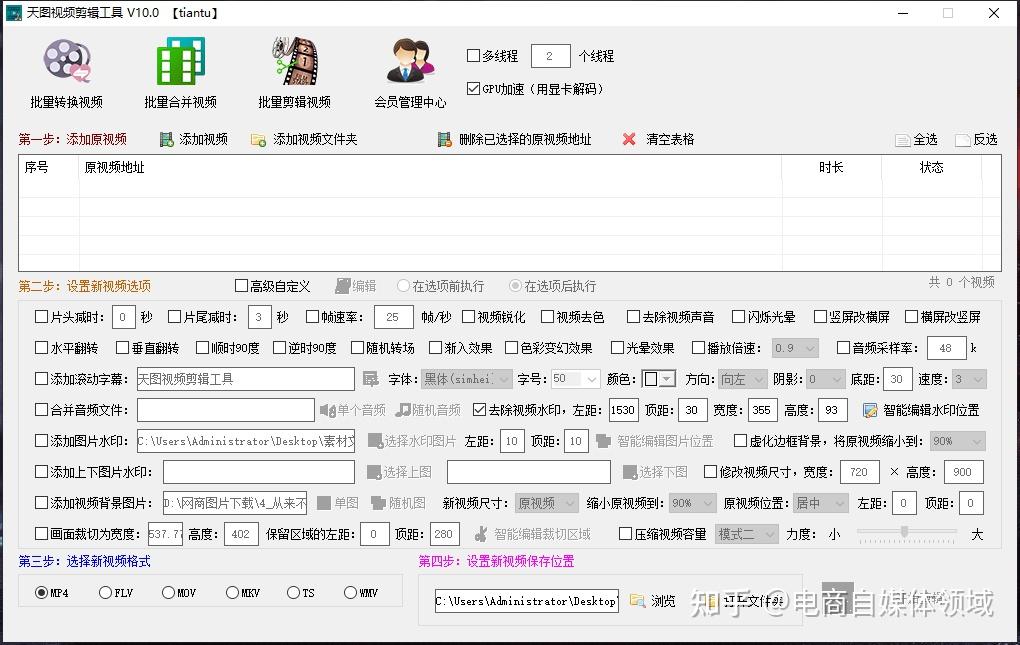The width and height of the screenshot is (1020, 645).
Task: Open the 缩小原视频到 90% dropdown
Action: tap(692, 503)
